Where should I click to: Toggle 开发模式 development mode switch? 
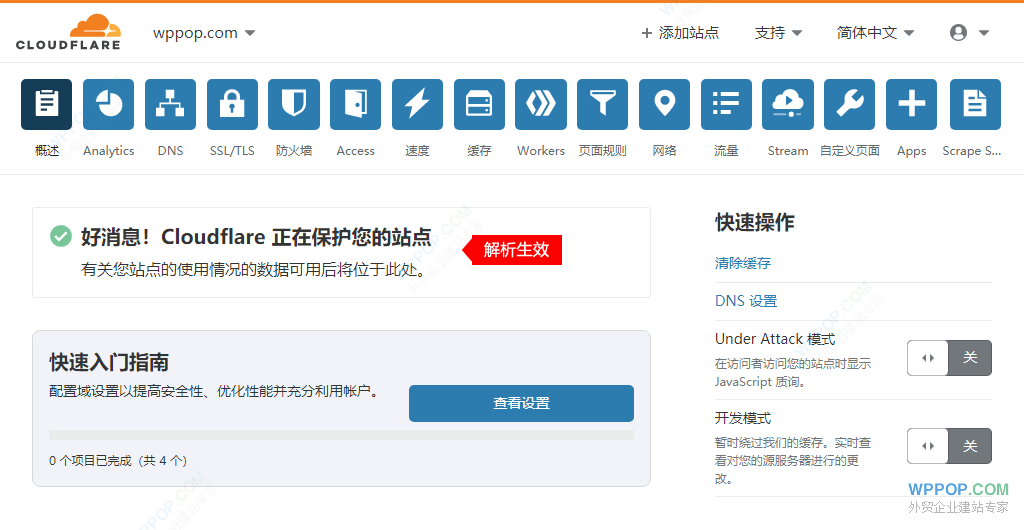[949, 446]
